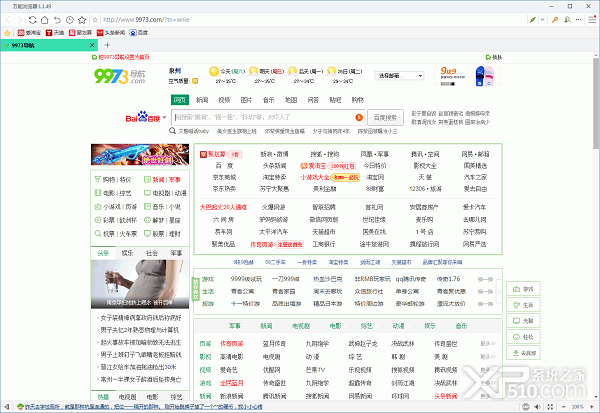Expand the Baidu search engine selector arrow
The width and height of the screenshot is (600, 413).
coord(165,118)
